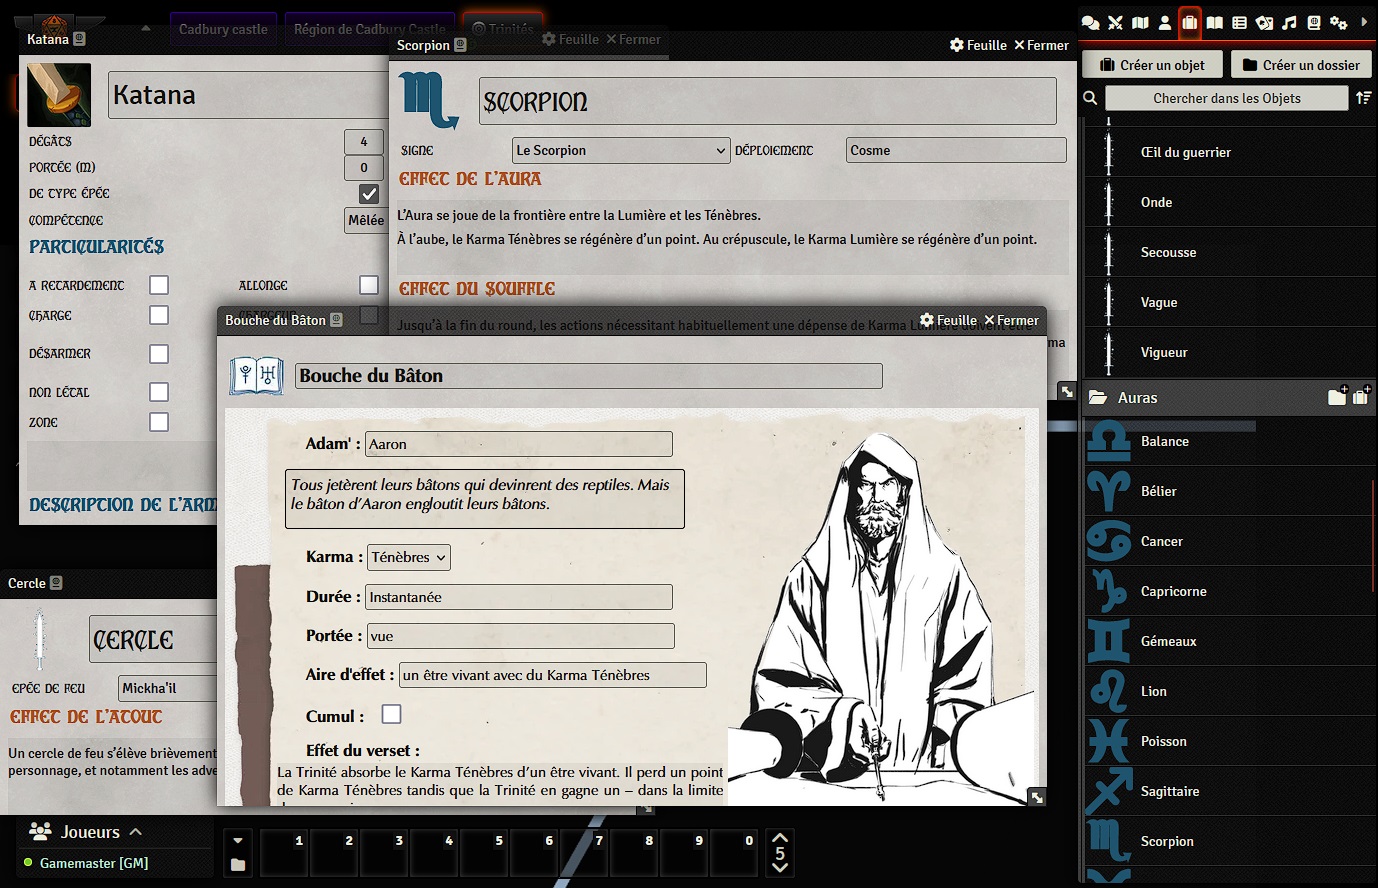Toggle the 'De type épée' checkbox
Screen dimensions: 1378x888
(x=369, y=194)
